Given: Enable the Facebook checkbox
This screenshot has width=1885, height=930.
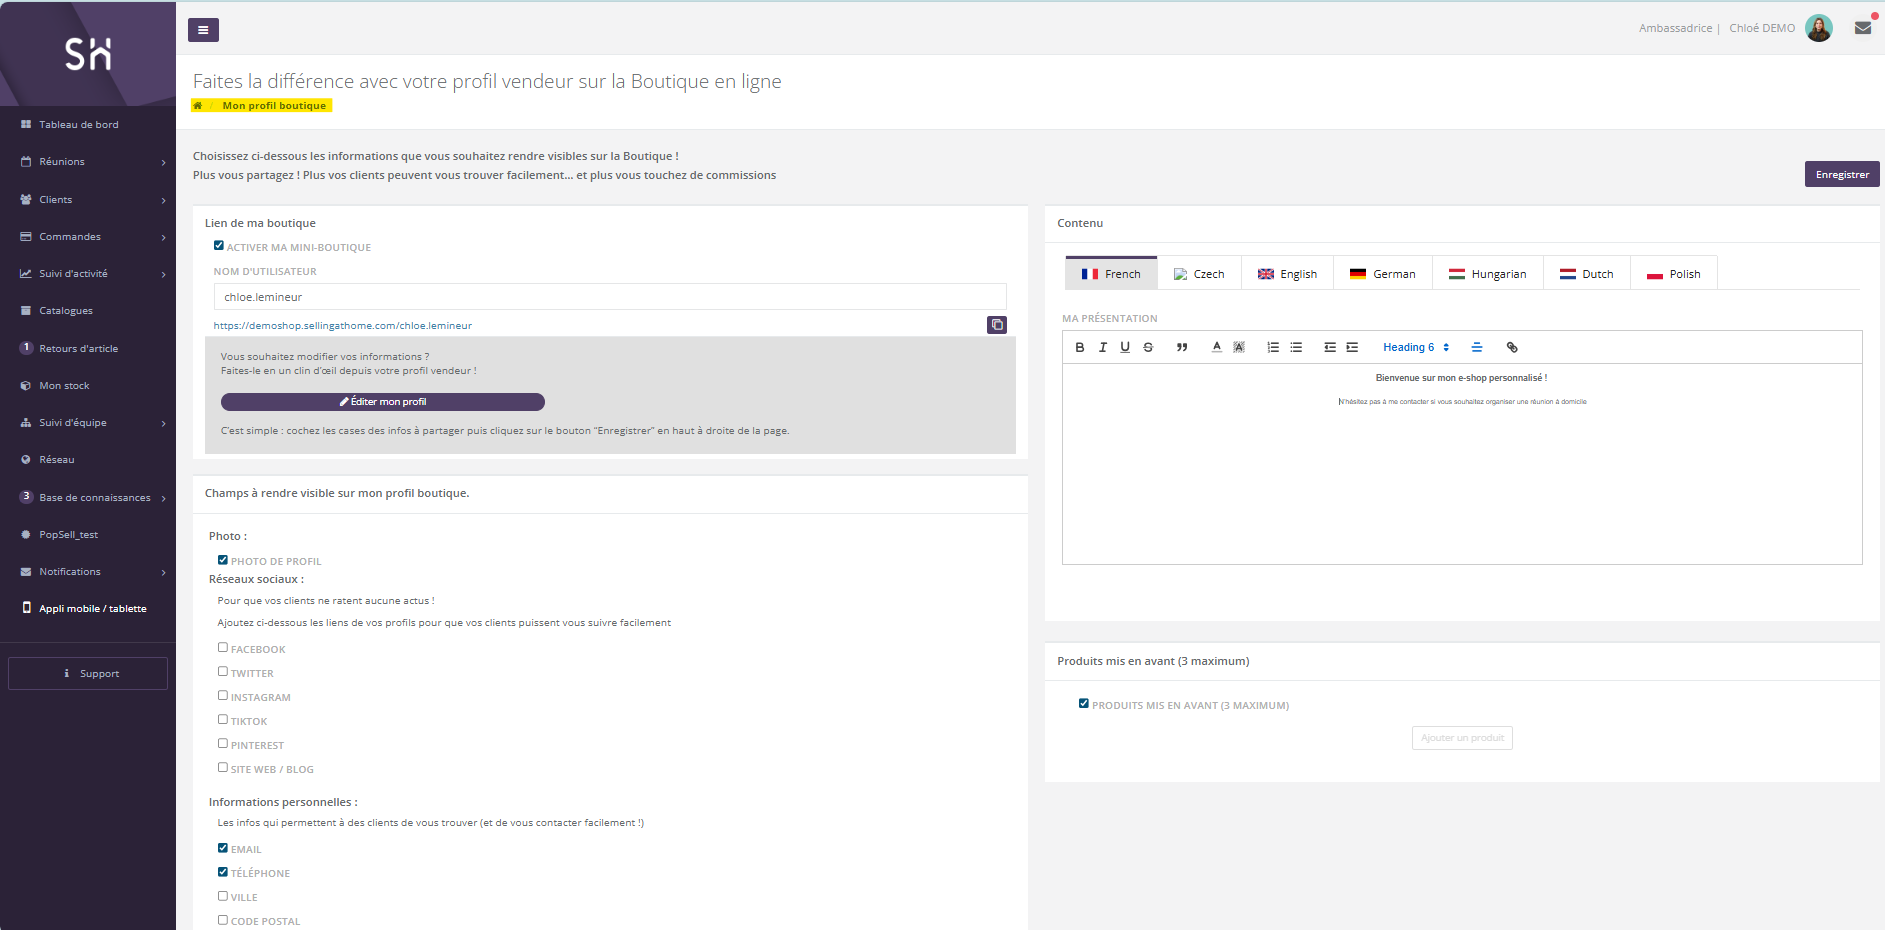Looking at the screenshot, I should pos(223,648).
